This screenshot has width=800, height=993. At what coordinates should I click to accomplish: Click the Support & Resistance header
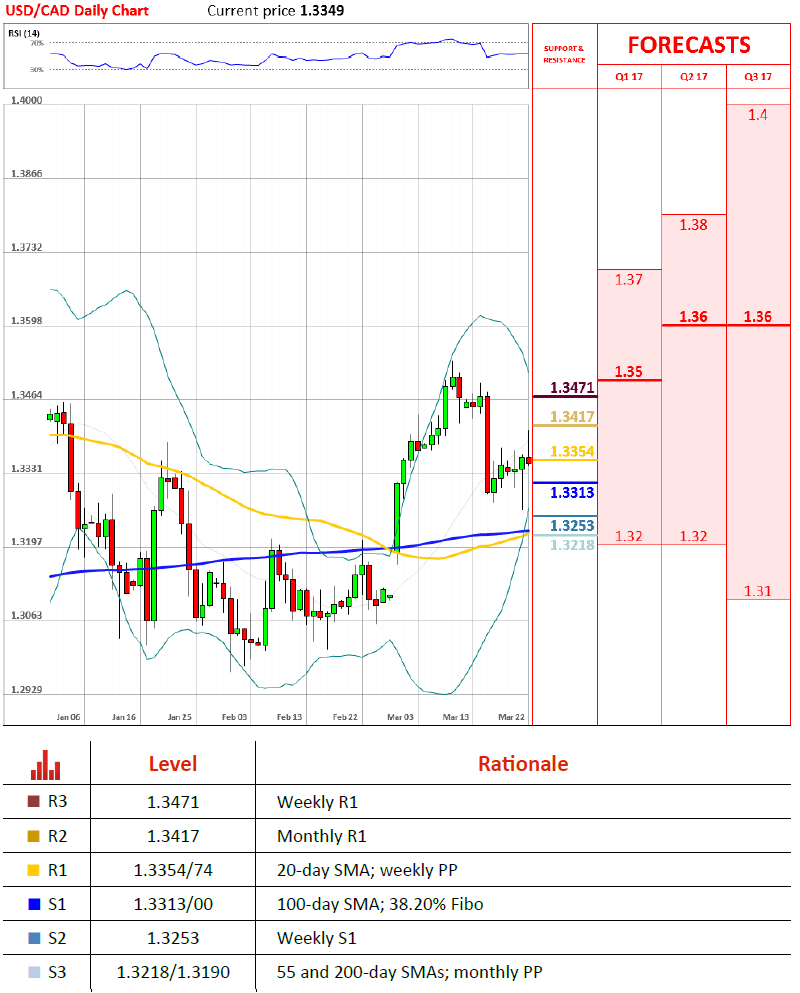point(564,54)
